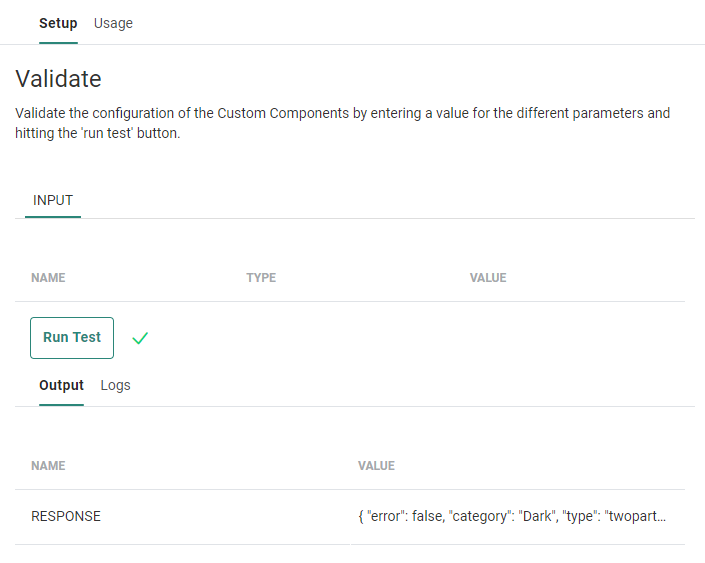Viewport: 705px width, 563px height.
Task: Click the validation description paragraph
Action: [343, 123]
